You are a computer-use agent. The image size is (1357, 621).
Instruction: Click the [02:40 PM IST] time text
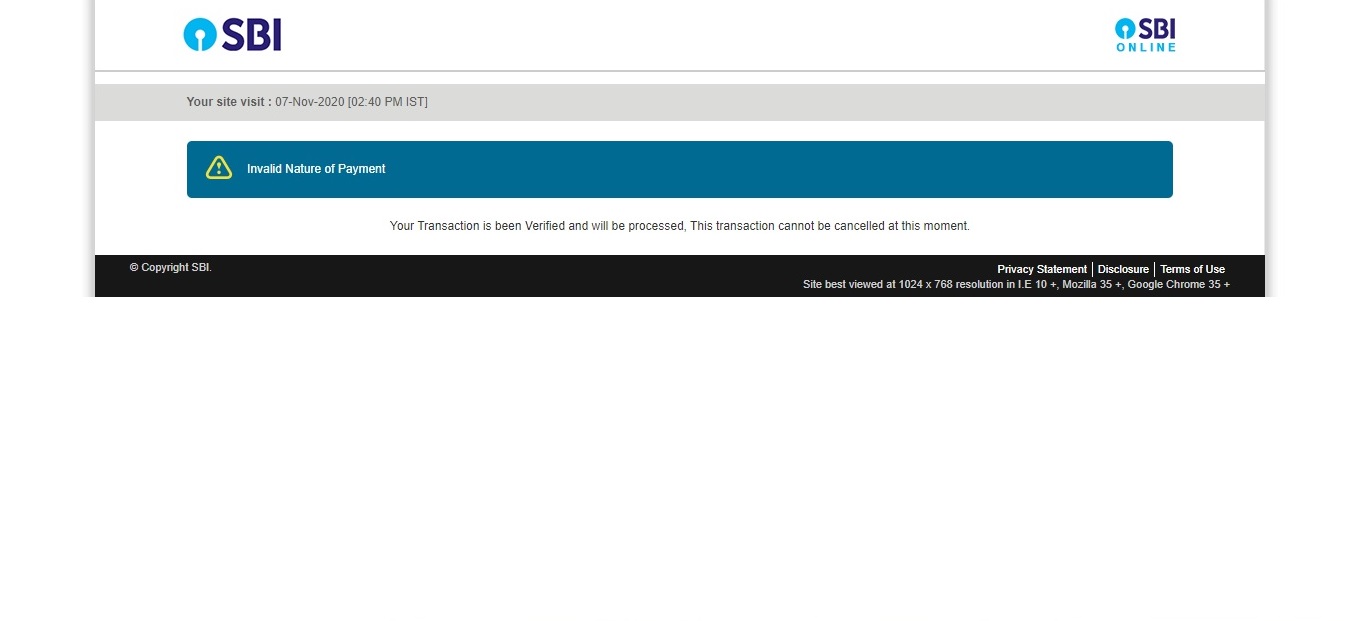(388, 102)
